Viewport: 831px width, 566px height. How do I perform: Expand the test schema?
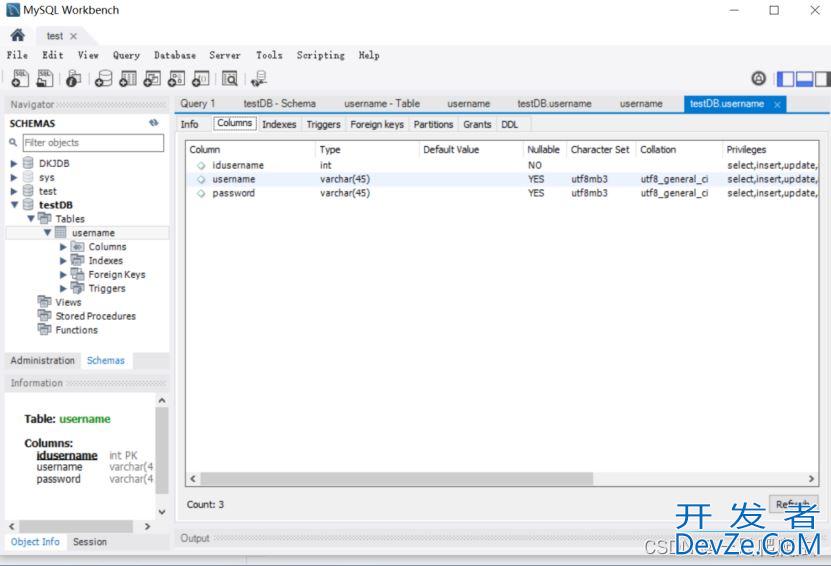14,191
